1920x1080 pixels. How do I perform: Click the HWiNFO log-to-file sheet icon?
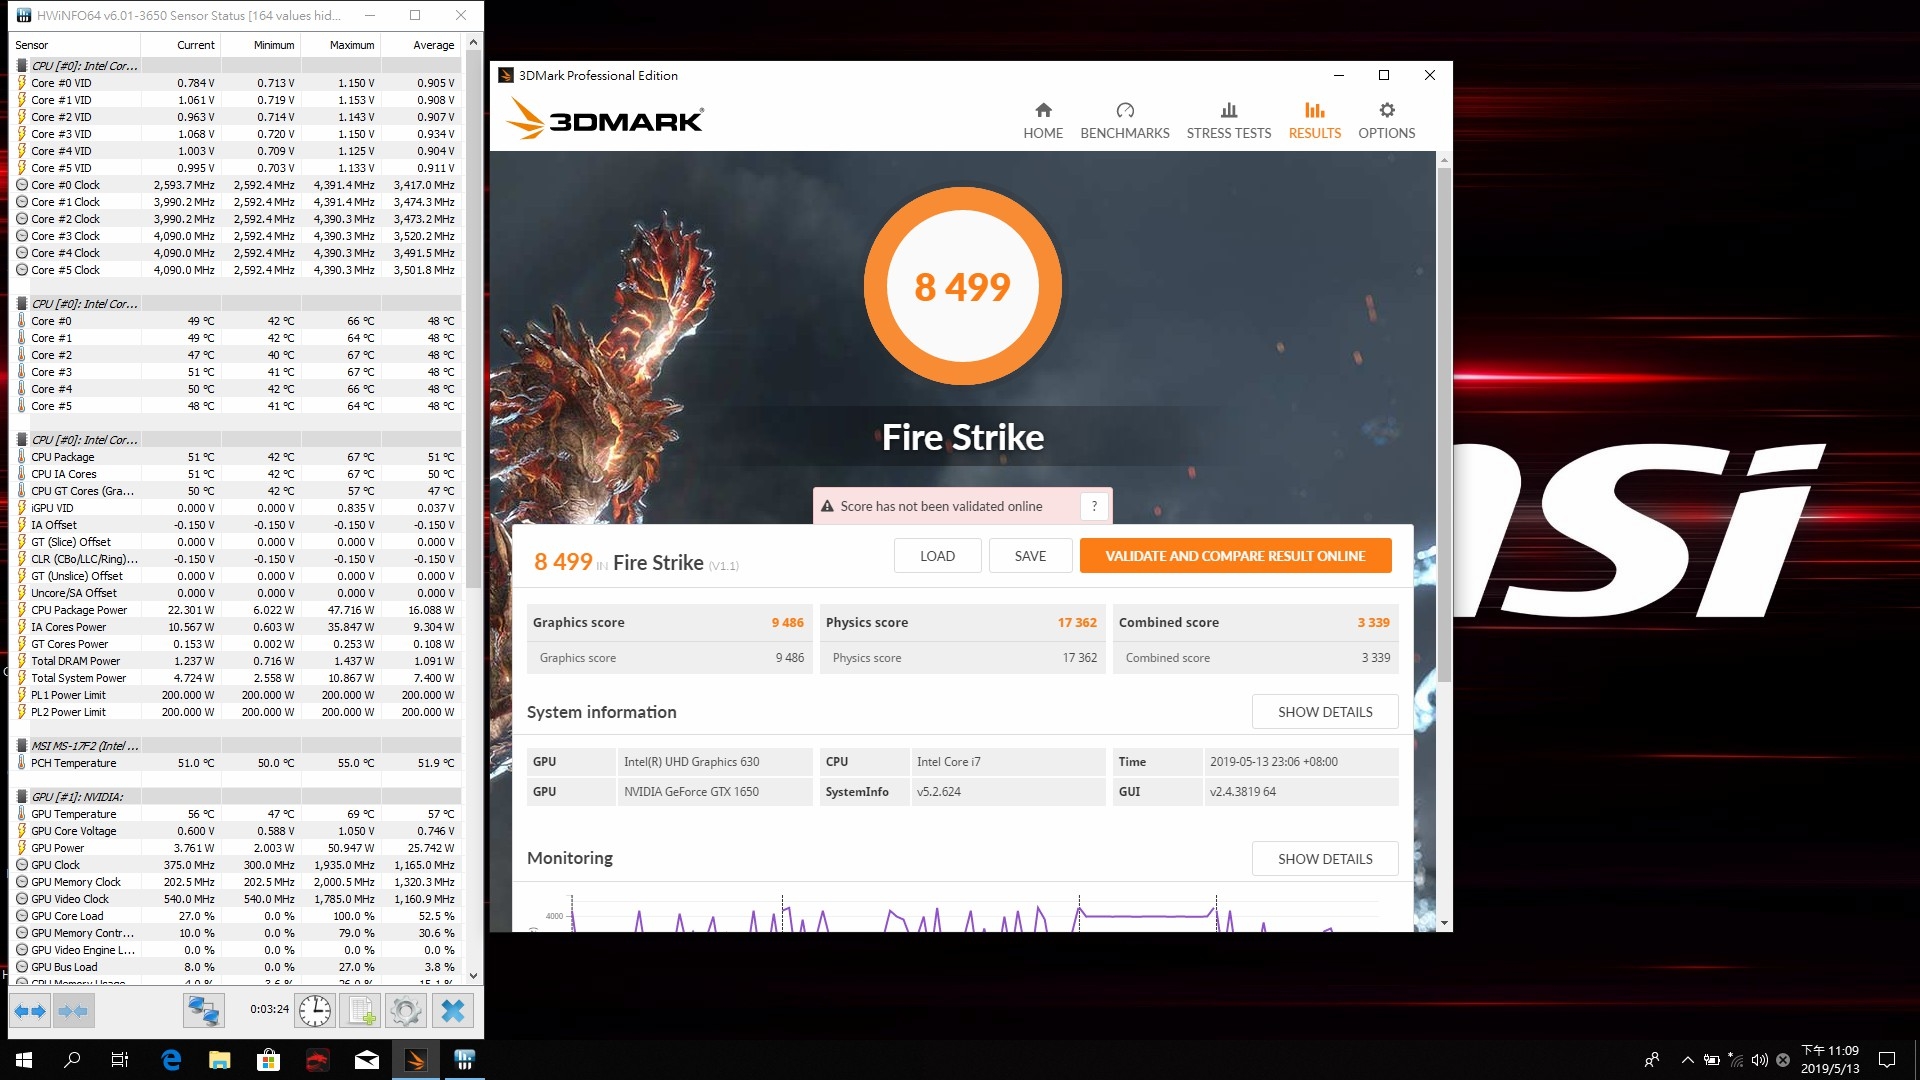tap(361, 1011)
